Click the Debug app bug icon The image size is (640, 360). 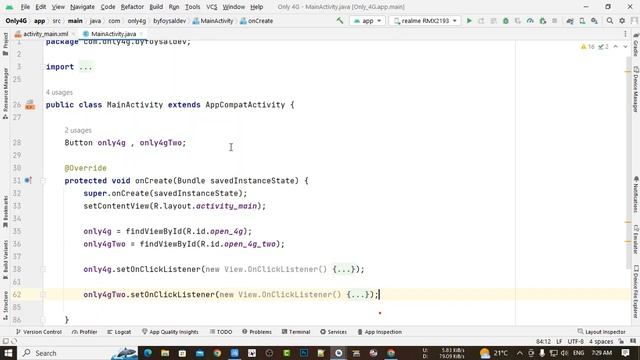click(x=506, y=20)
